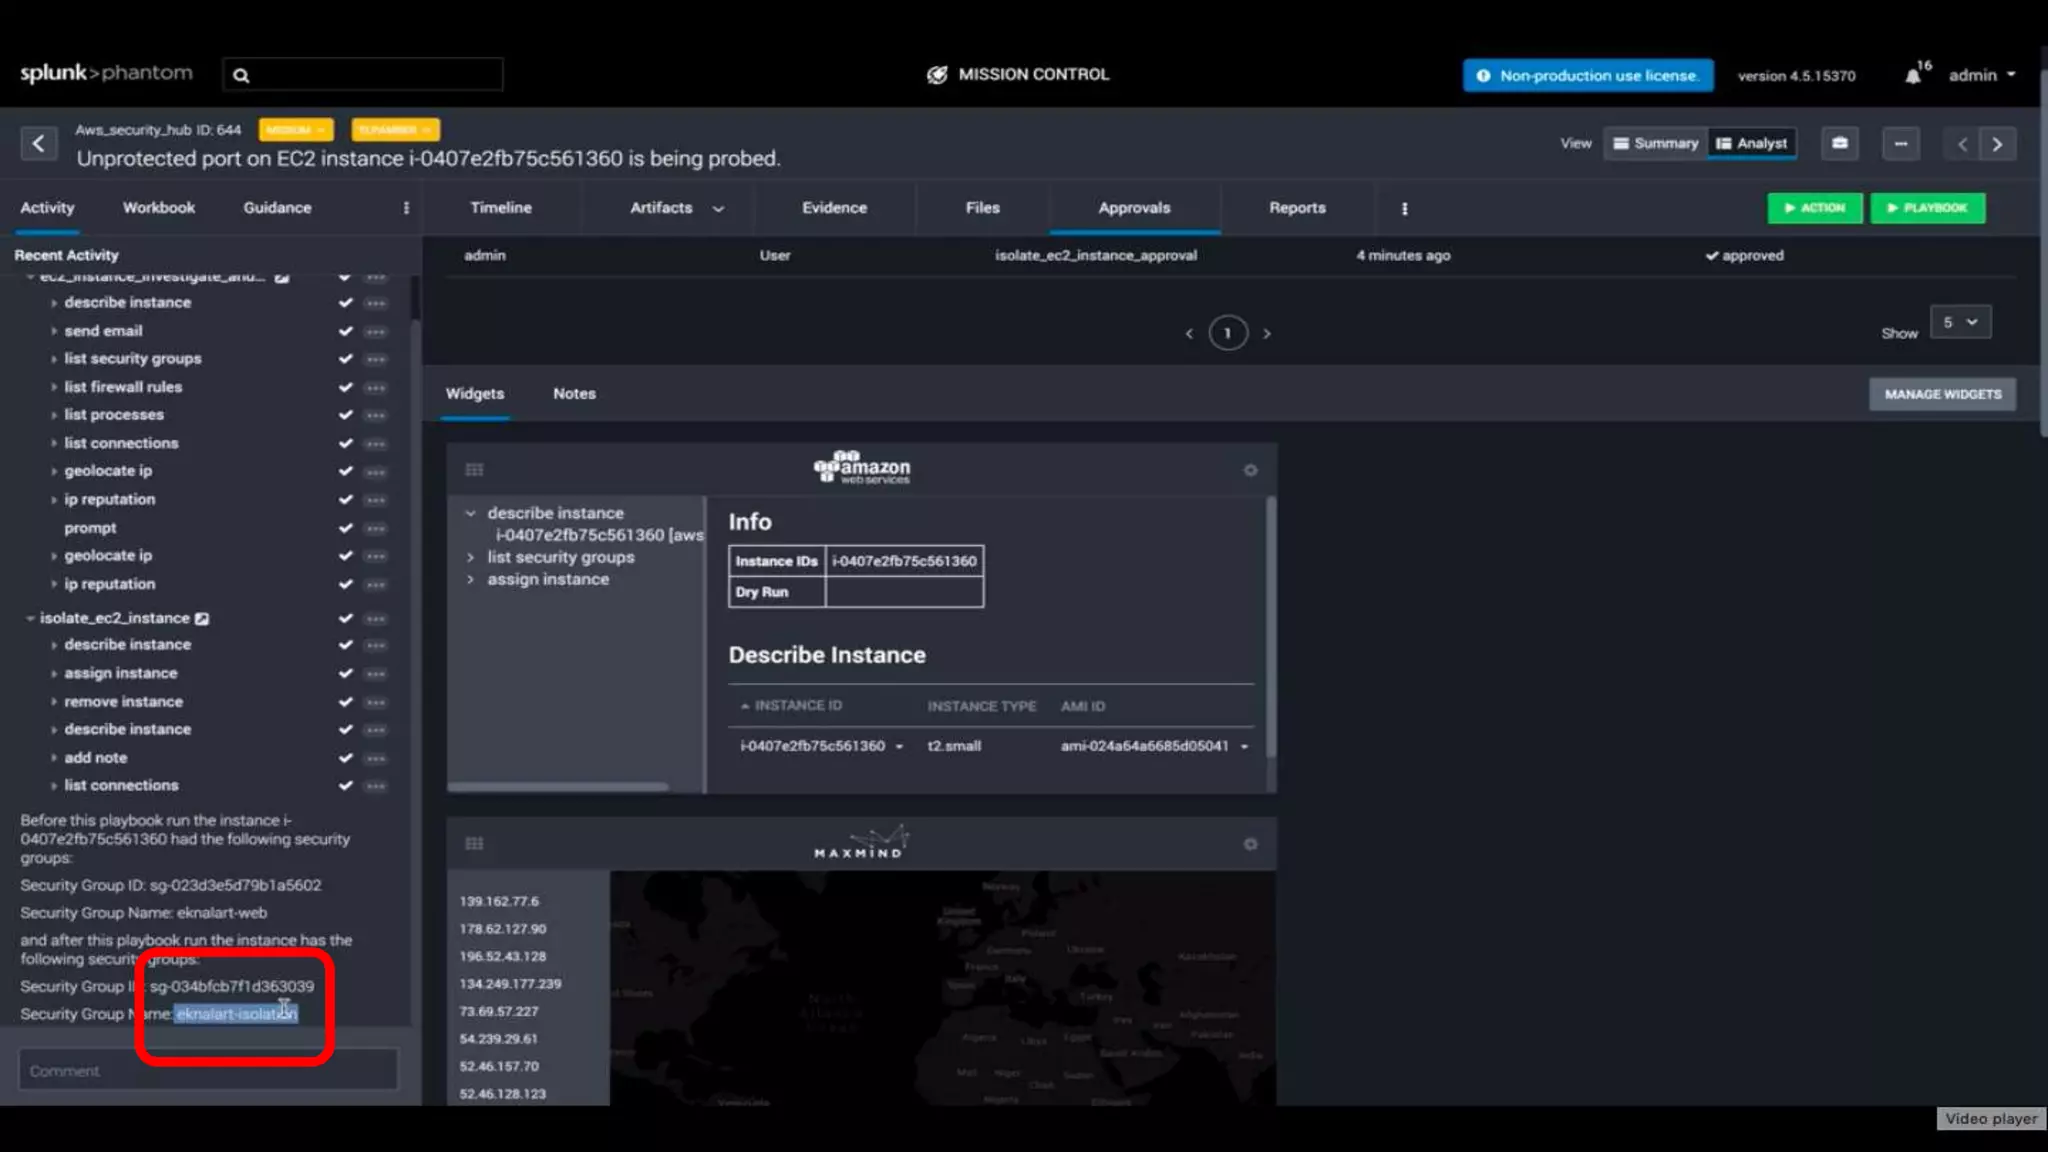Open instance ID cell dropdown arrow
The width and height of the screenshot is (2048, 1152).
[x=899, y=747]
